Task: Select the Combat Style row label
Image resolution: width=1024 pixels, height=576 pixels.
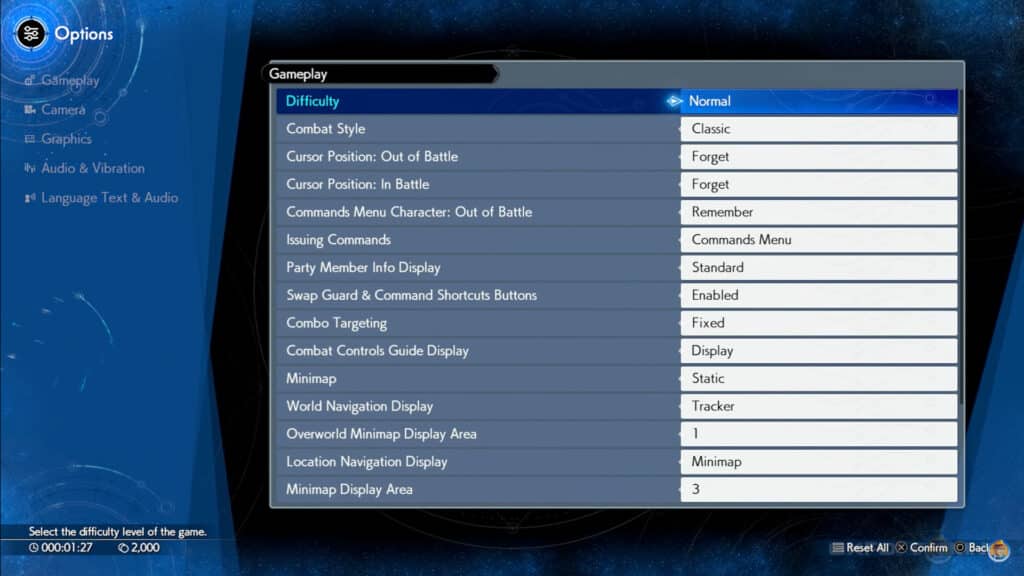Action: (325, 129)
